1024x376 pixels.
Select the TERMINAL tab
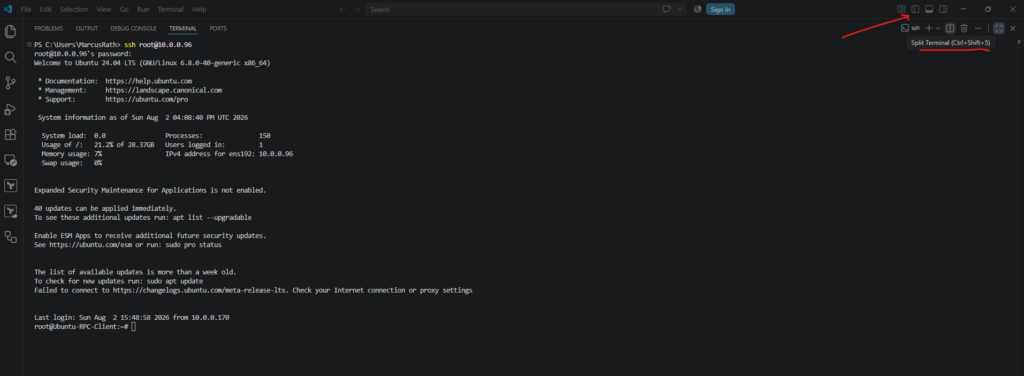click(183, 29)
